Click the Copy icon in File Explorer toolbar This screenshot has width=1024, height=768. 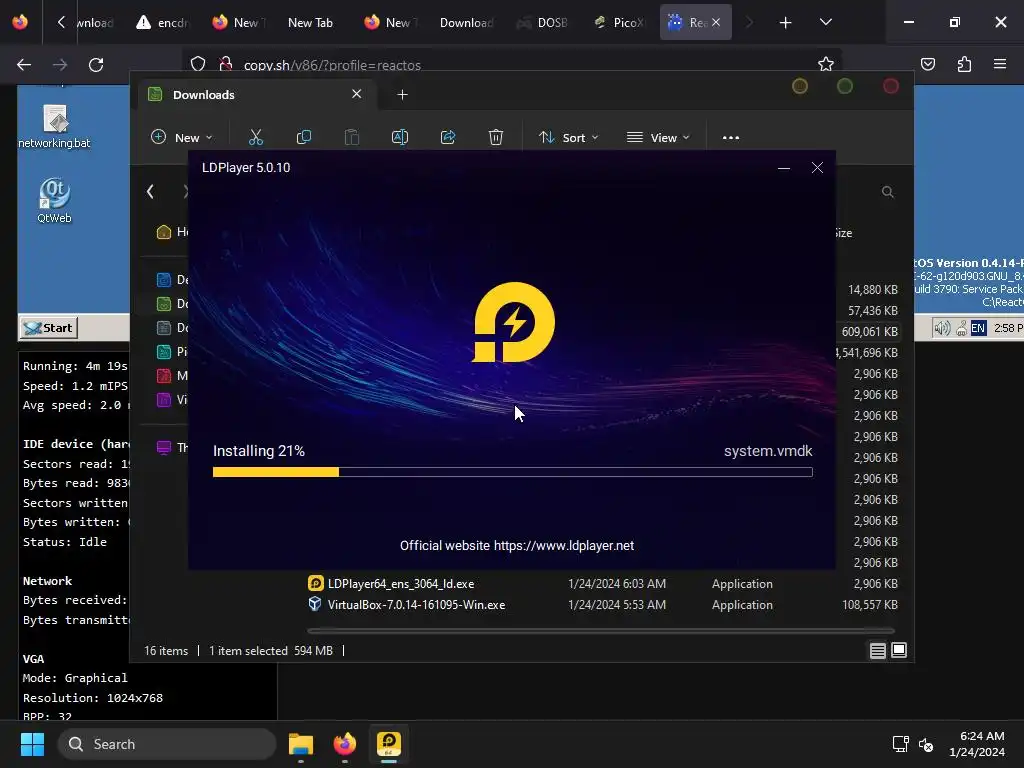[x=304, y=137]
